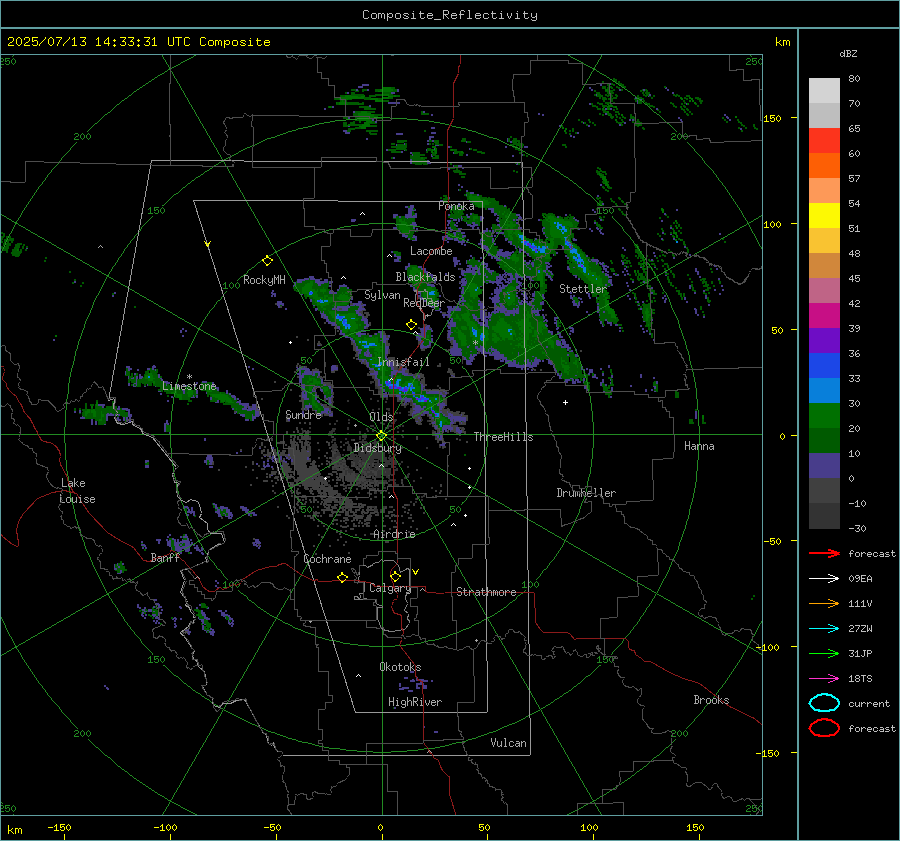Click the RockyMH label
The width and height of the screenshot is (900, 841).
[x=264, y=280]
